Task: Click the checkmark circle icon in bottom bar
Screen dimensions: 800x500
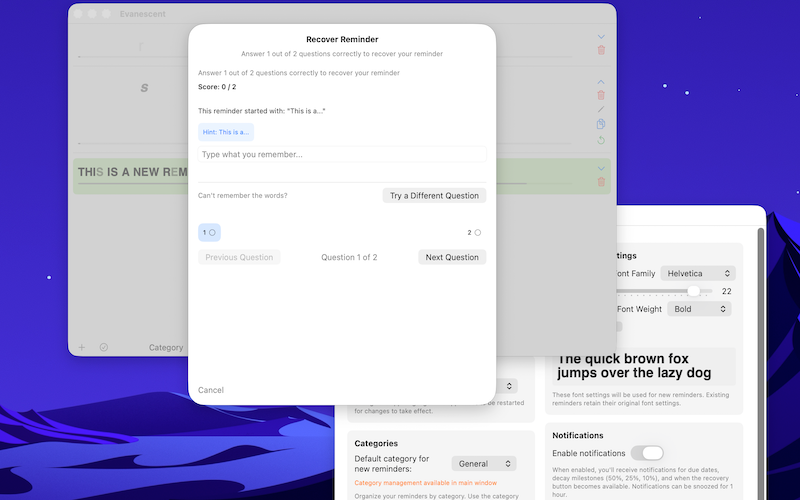Action: pos(104,348)
